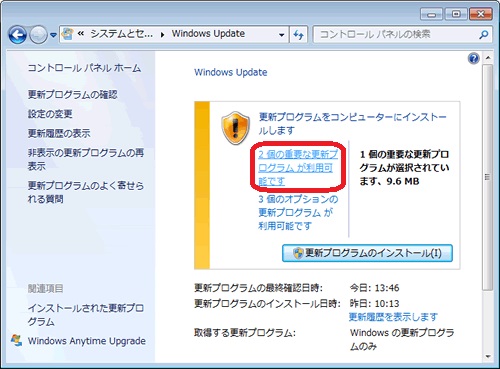Image resolution: width=500 pixels, height=369 pixels.
Task: Click the Windows Update page heading
Action: point(231,72)
